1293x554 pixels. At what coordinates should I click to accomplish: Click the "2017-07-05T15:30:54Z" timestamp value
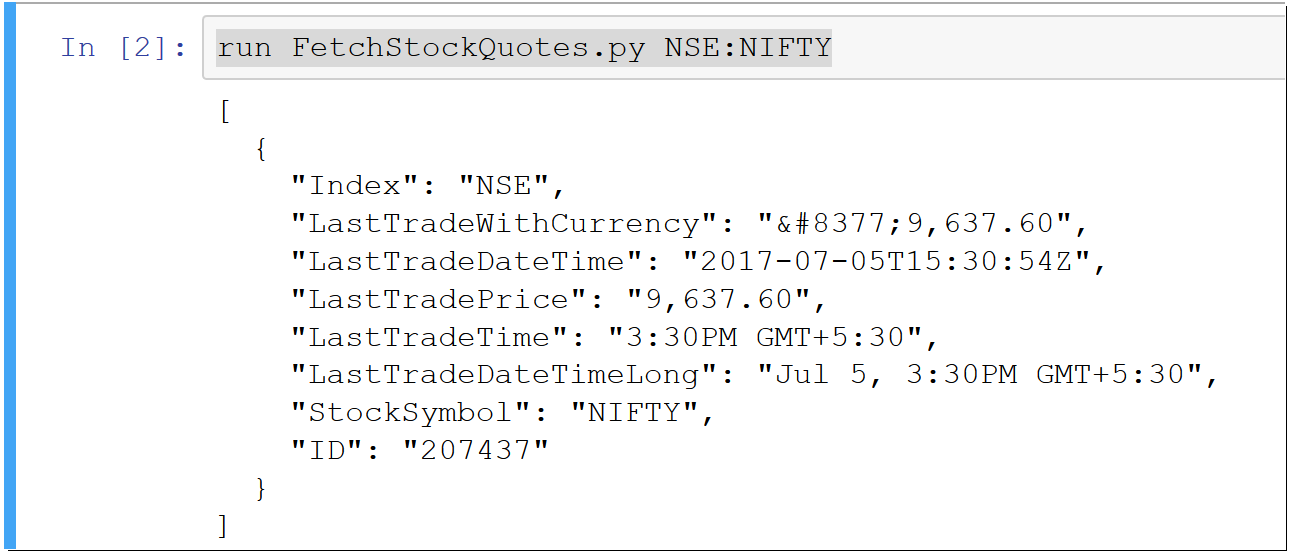click(x=887, y=262)
